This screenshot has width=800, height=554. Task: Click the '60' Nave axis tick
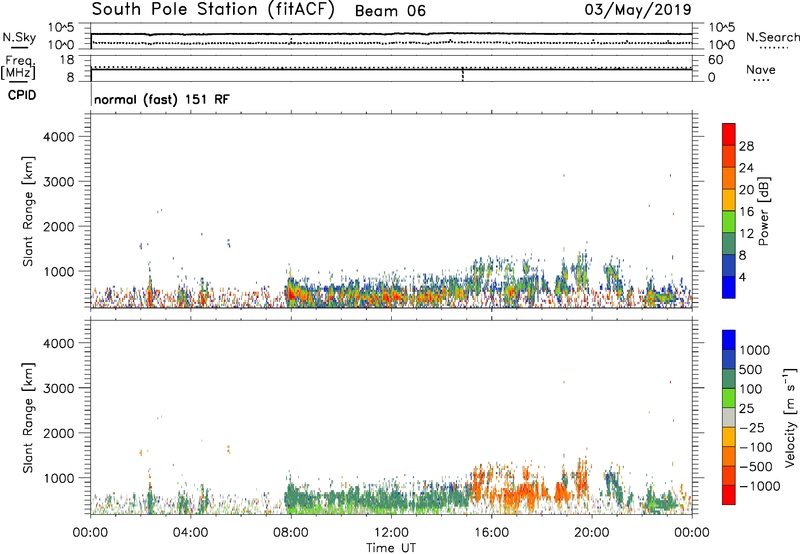pyautogui.click(x=716, y=60)
